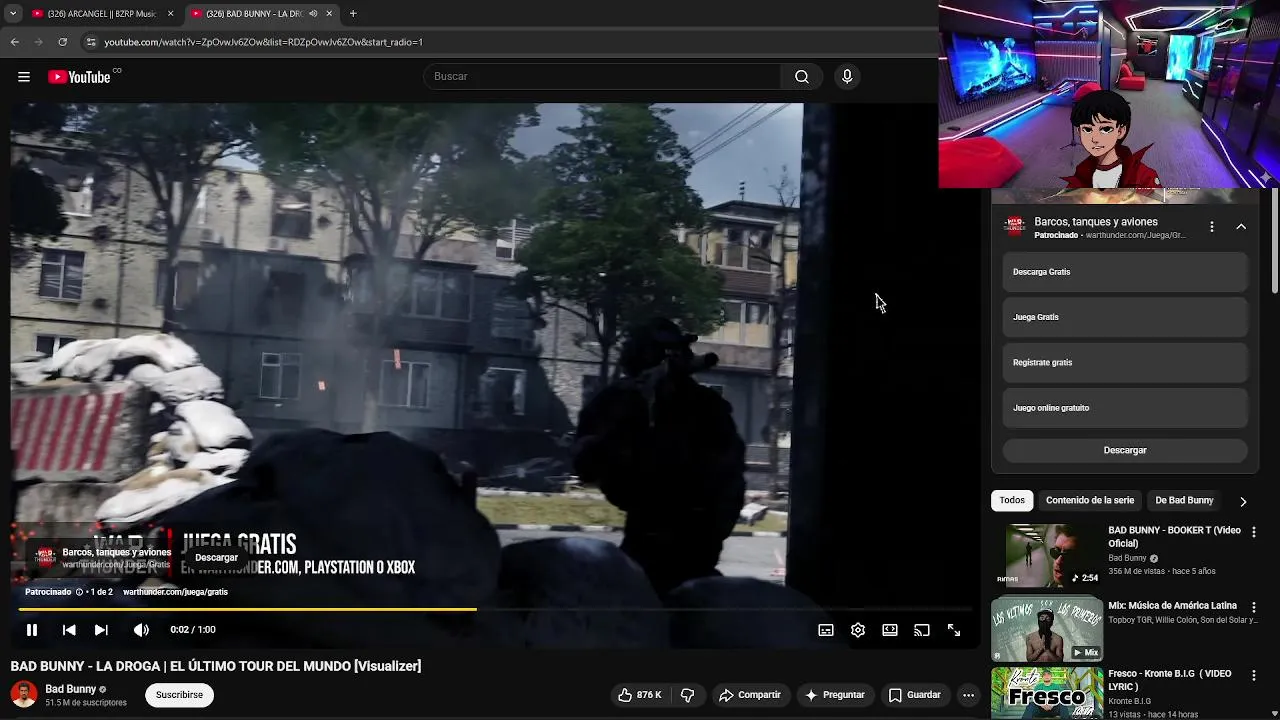Screen dimensions: 1280x720
Task: Reload the current page
Action: [62, 42]
